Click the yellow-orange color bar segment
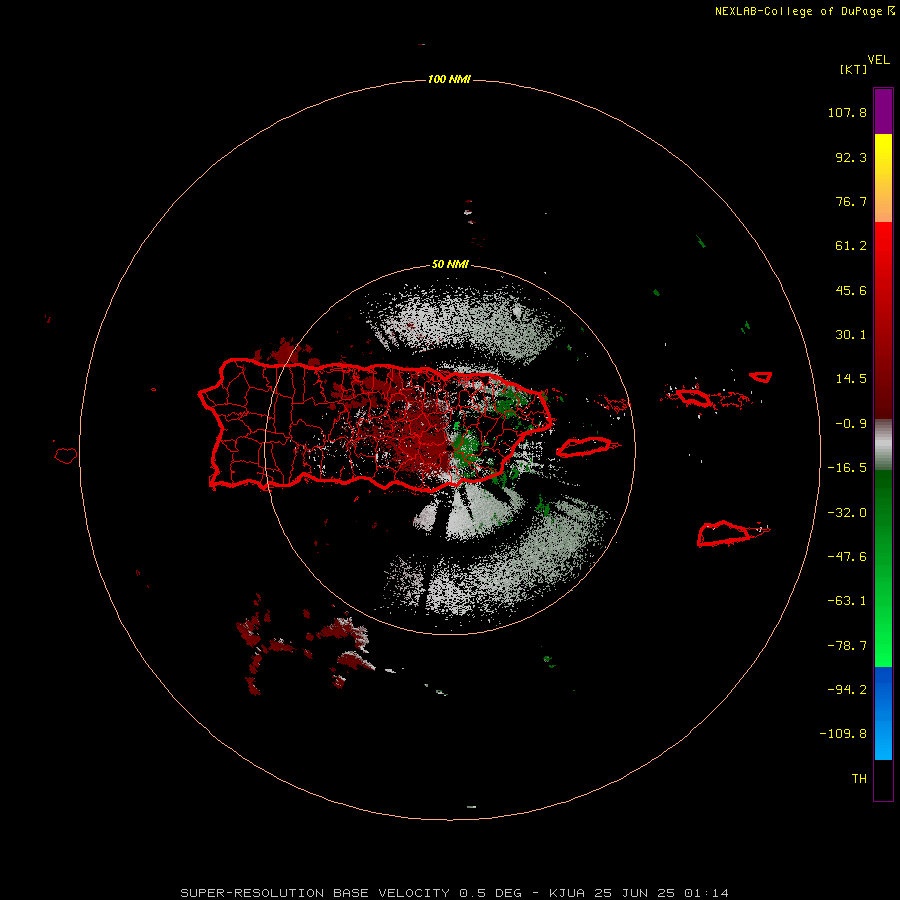The width and height of the screenshot is (900, 900). 883,178
